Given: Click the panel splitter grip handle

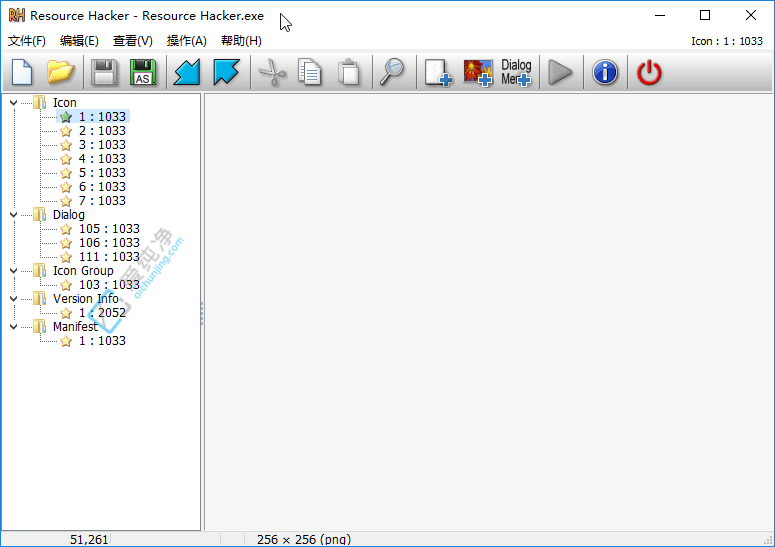Looking at the screenshot, I should [202, 313].
